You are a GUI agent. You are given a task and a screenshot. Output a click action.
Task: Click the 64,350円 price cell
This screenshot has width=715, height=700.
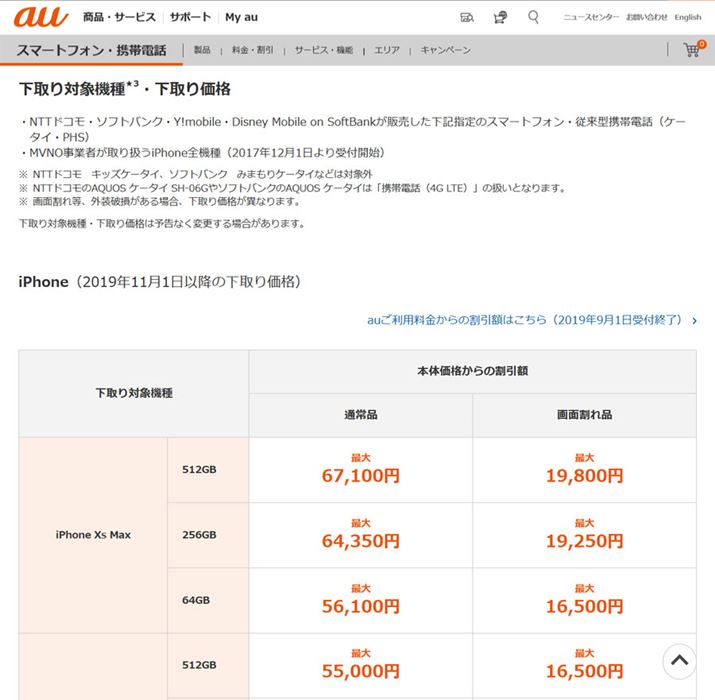(361, 535)
